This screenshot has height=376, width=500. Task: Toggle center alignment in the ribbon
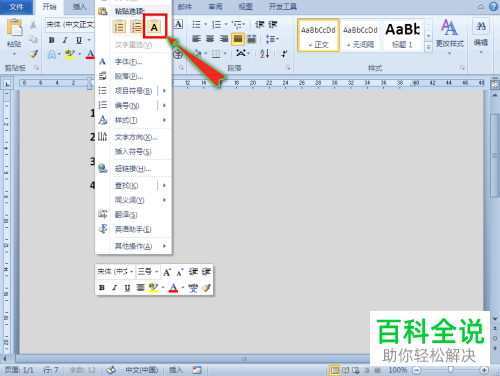[210, 39]
